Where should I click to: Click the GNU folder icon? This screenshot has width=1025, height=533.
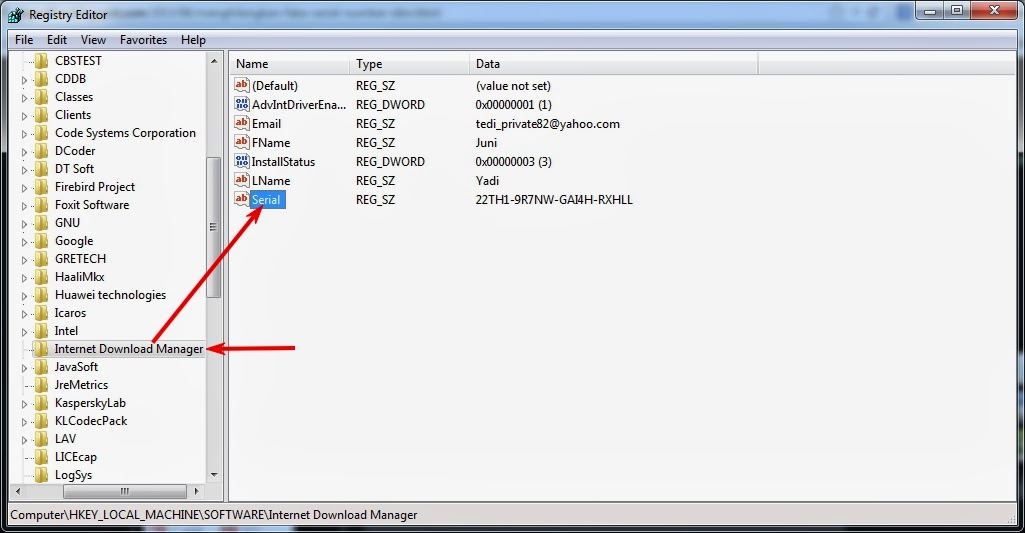[41, 223]
